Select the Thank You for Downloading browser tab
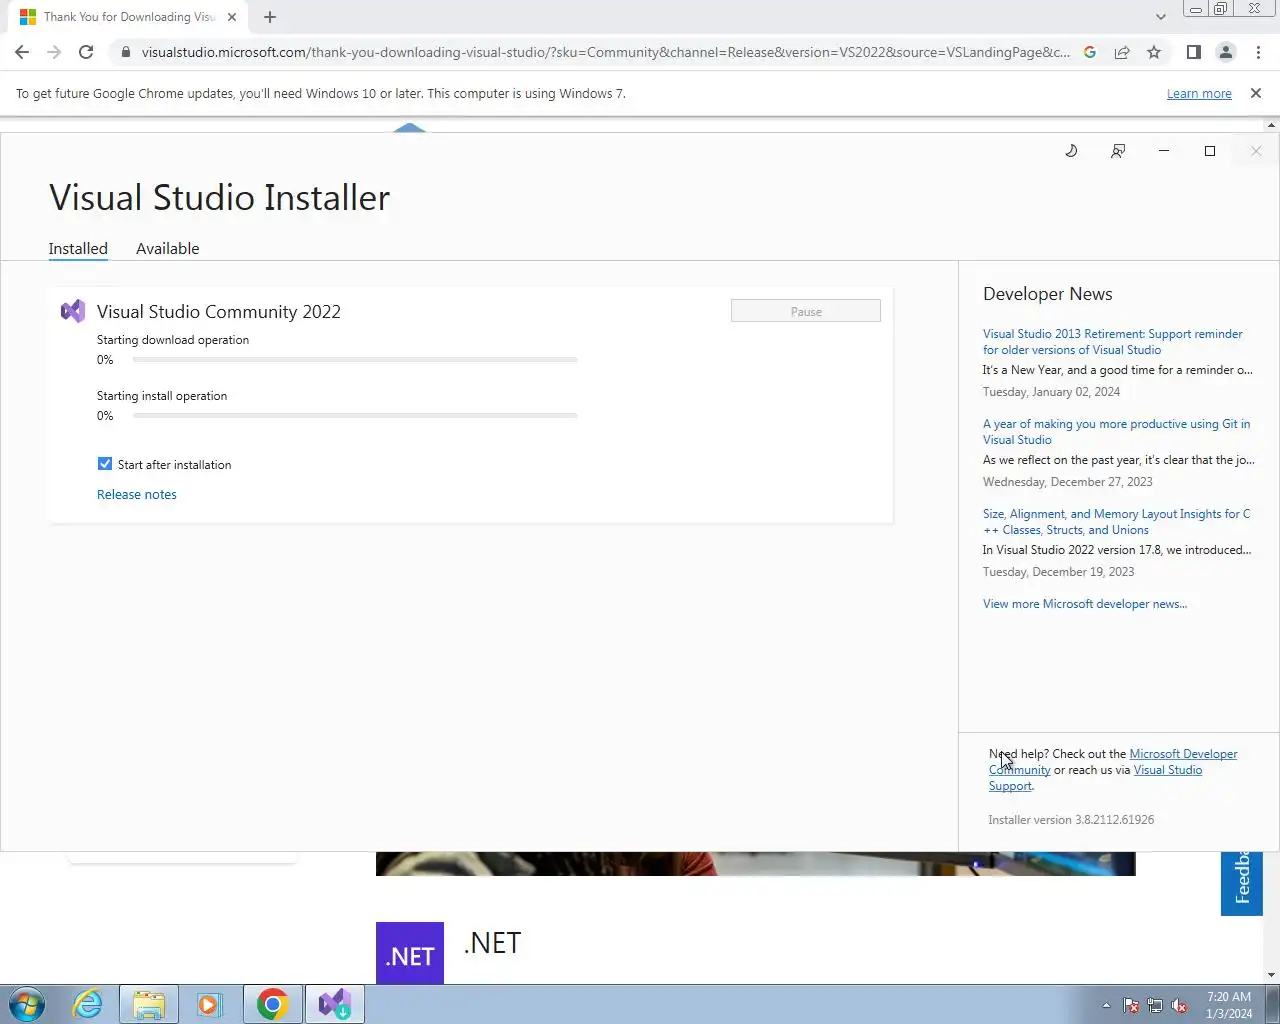1280x1024 pixels. [x=129, y=17]
